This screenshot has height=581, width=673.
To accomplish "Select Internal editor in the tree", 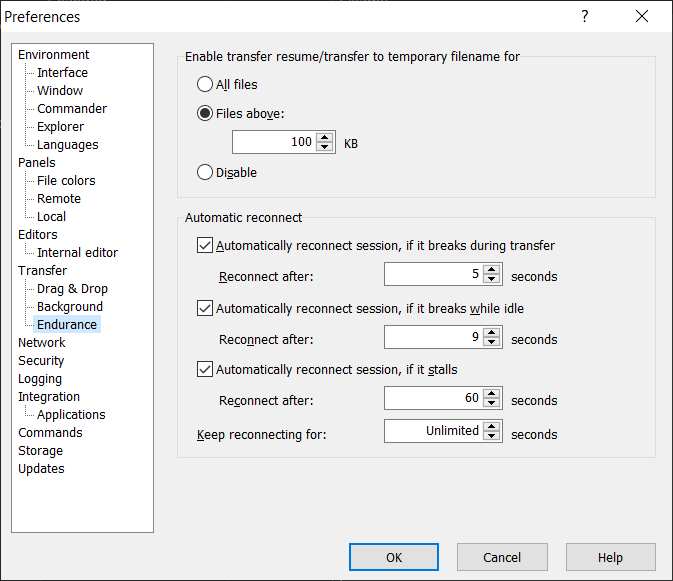I will [x=77, y=252].
